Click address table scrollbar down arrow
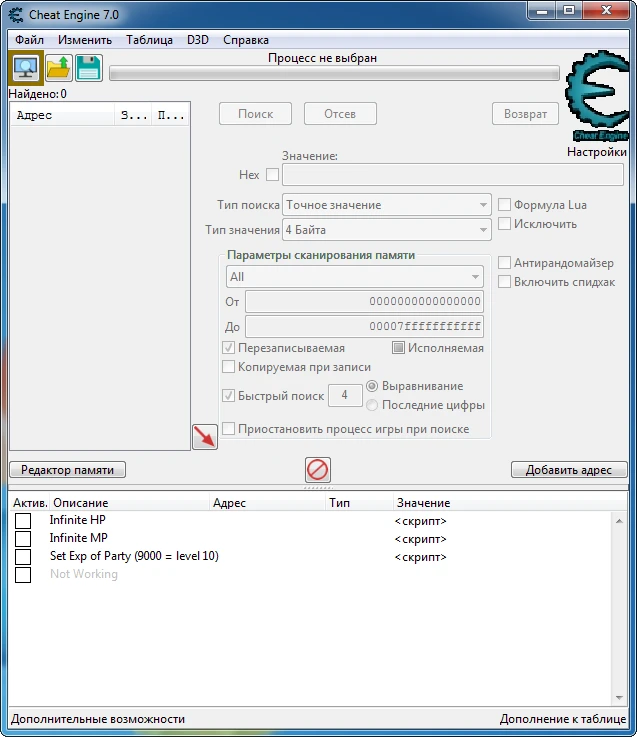Screen dimensions: 637x737 pos(619,698)
